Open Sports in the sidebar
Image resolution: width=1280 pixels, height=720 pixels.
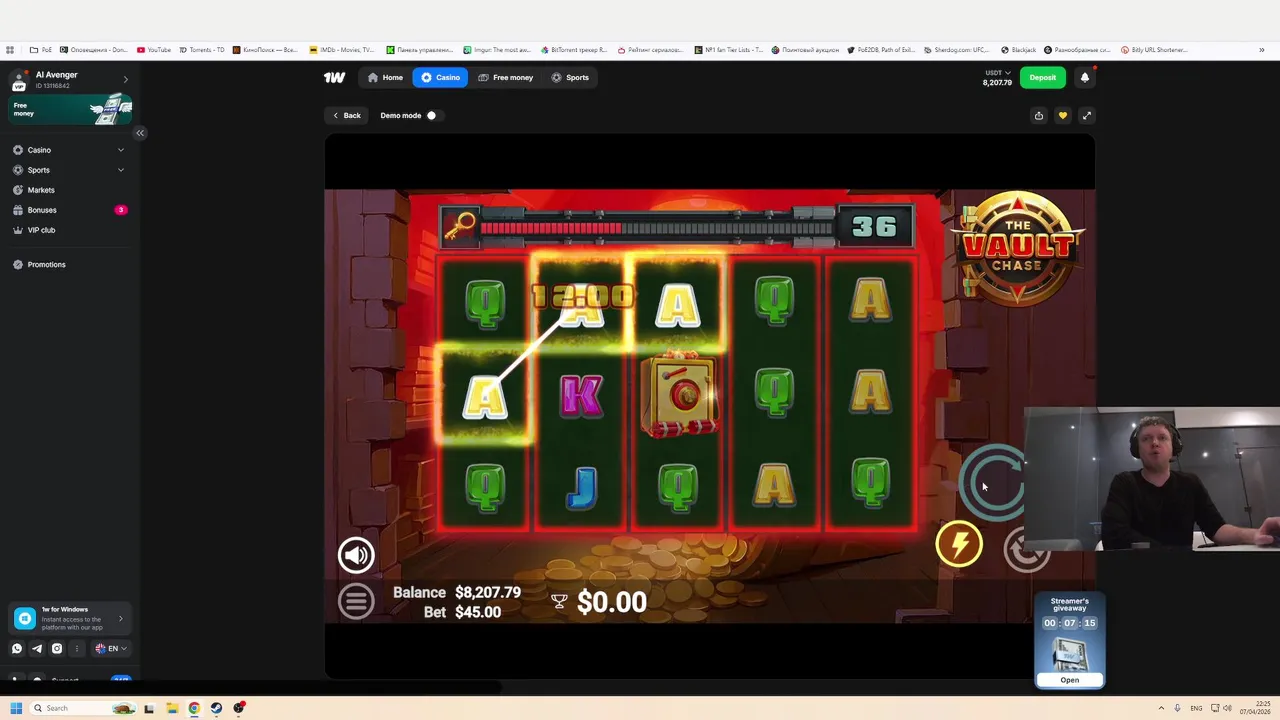pyautogui.click(x=38, y=170)
